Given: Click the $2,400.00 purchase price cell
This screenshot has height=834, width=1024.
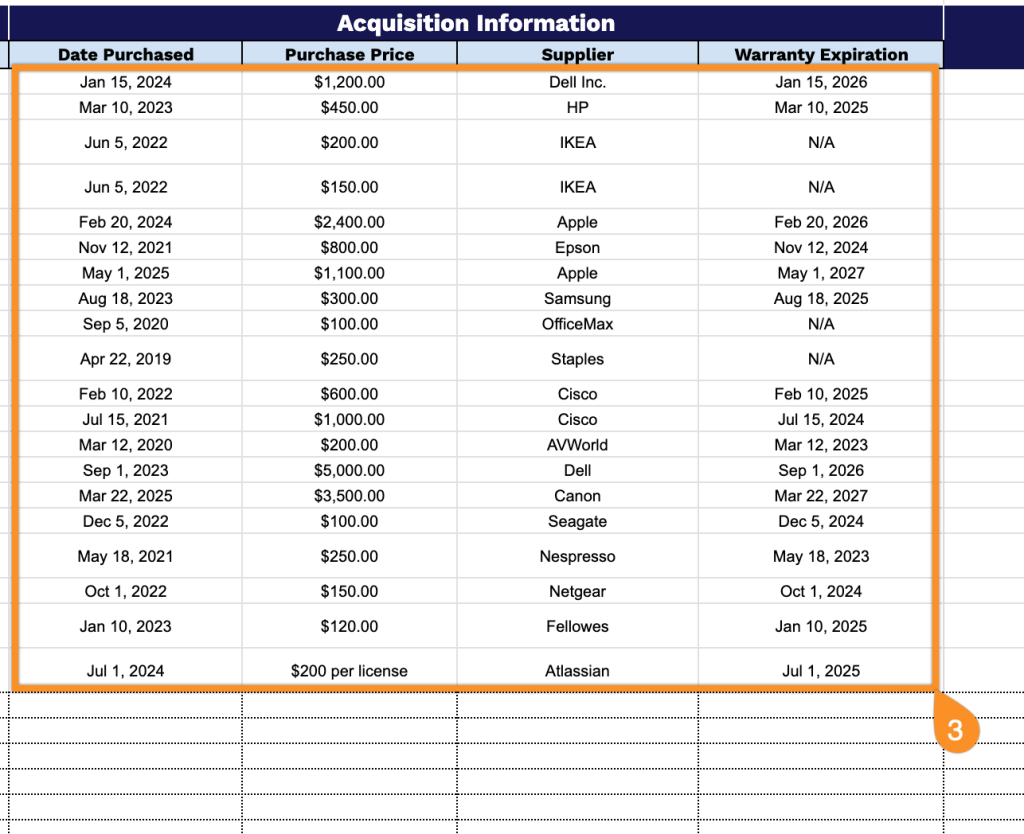Looking at the screenshot, I should pyautogui.click(x=349, y=222).
